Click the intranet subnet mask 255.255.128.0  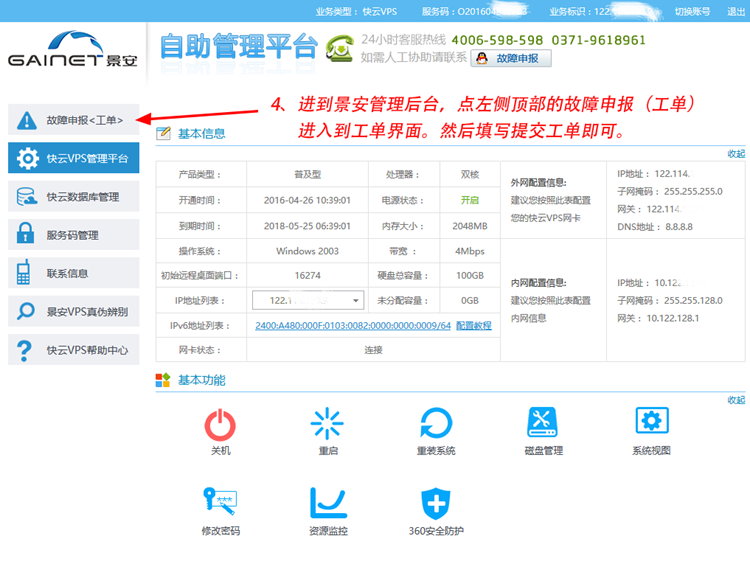[x=693, y=300]
